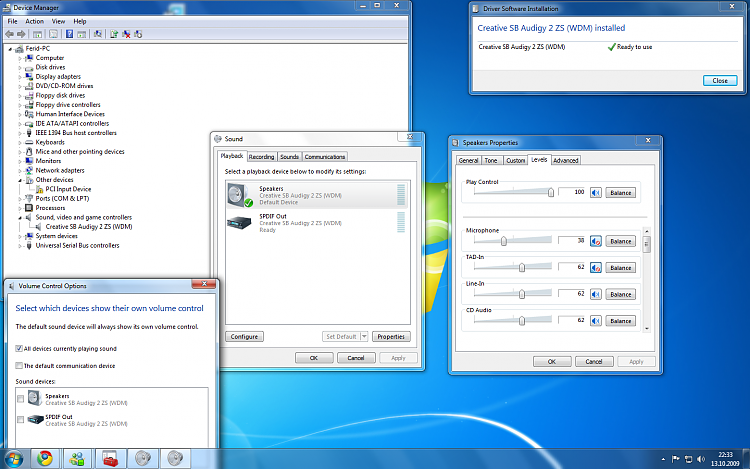This screenshot has width=750, height=469.
Task: Click the Scan for hardware changes toolbar icon
Action: [98, 34]
